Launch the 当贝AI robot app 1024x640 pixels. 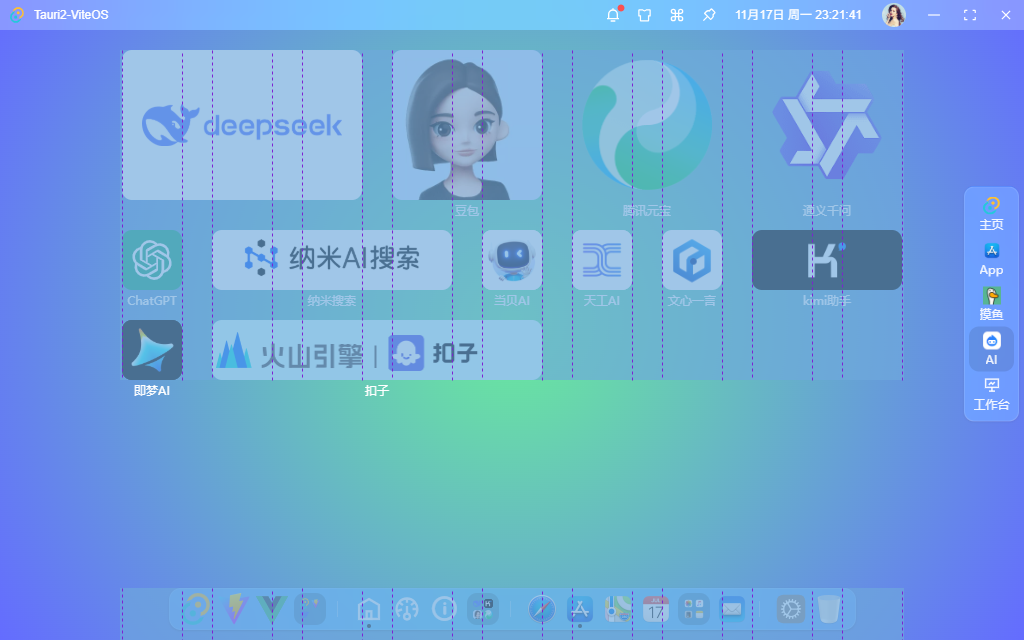[512, 259]
